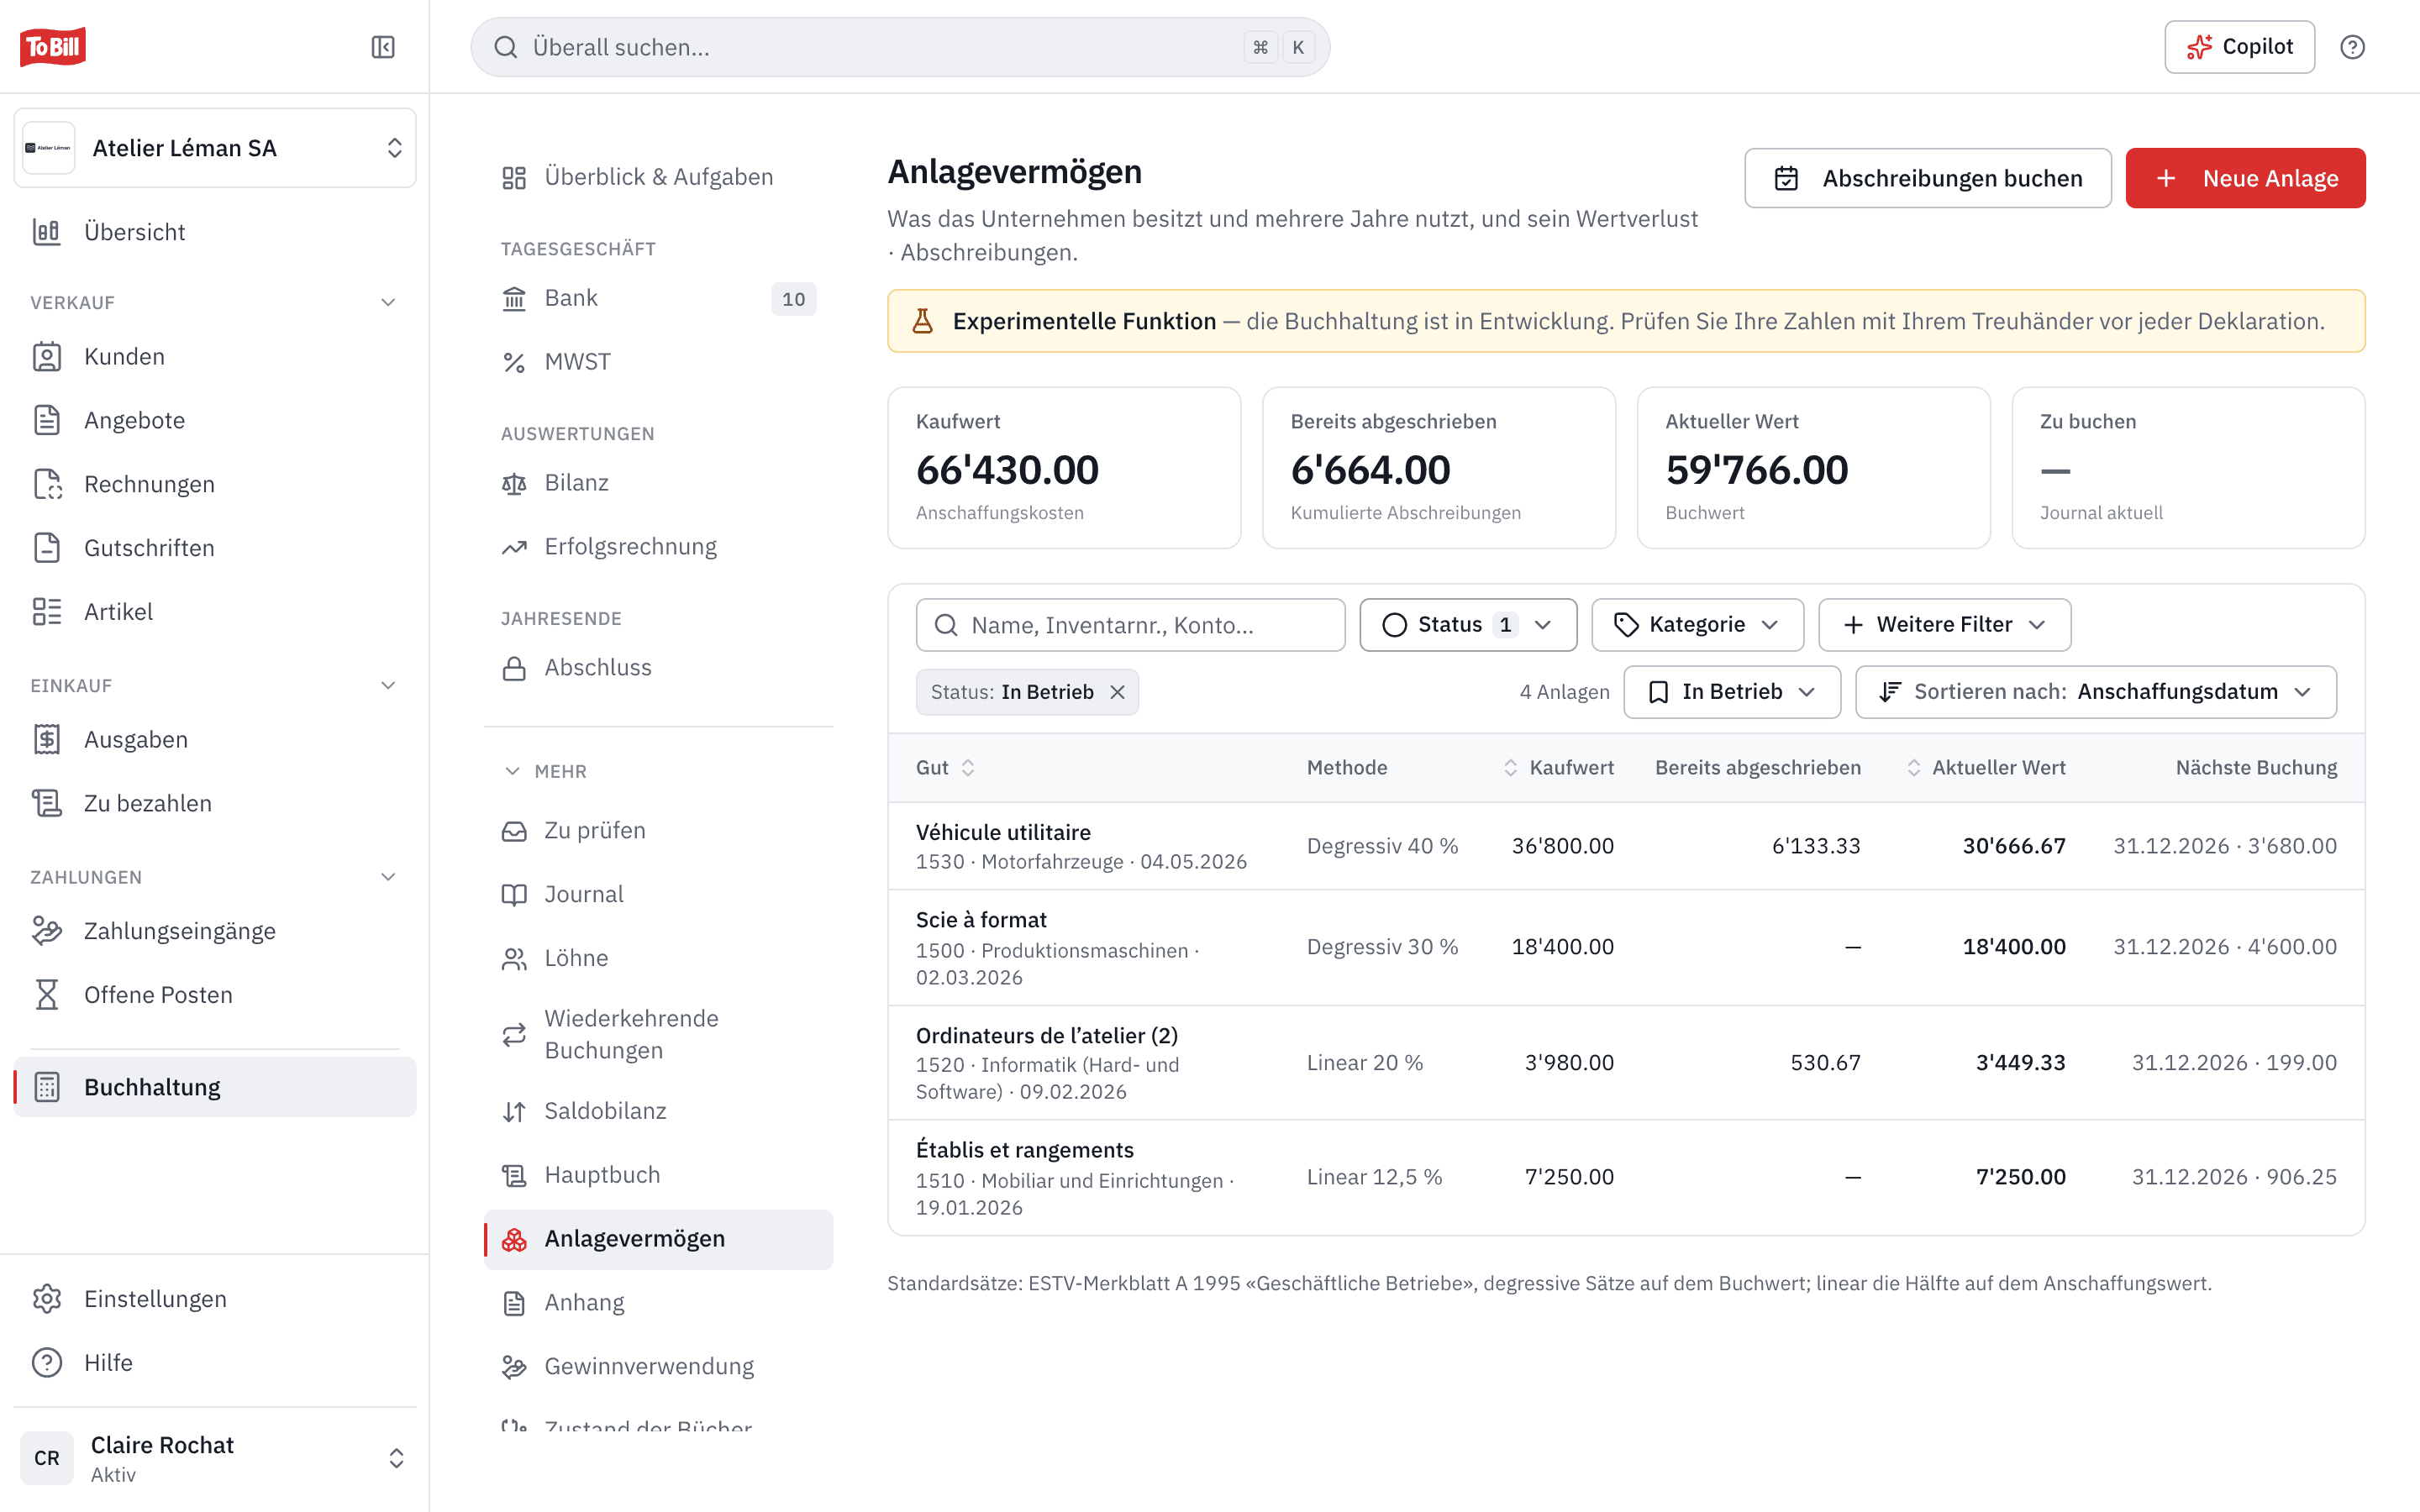Expand the Atelier Léman SA company switcher
2420x1512 pixels.
coord(215,148)
